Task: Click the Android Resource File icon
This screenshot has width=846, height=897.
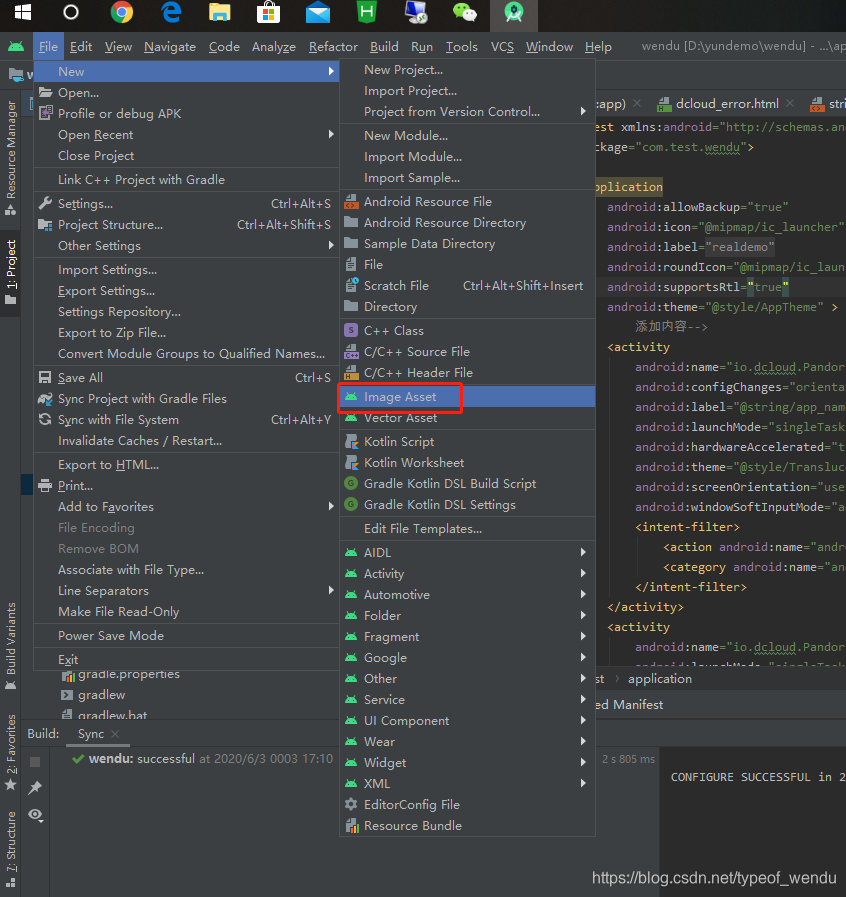Action: tap(351, 201)
